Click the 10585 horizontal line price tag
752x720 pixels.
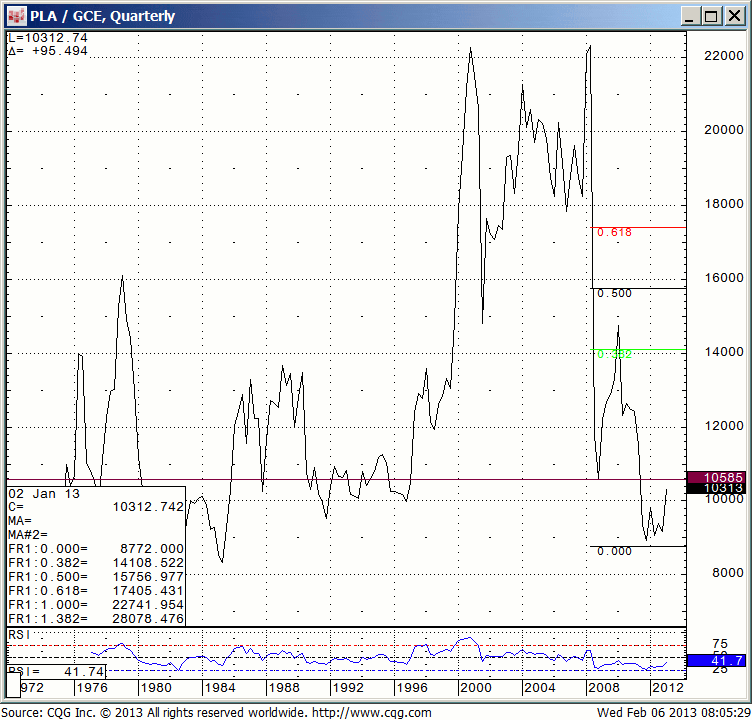click(x=717, y=477)
